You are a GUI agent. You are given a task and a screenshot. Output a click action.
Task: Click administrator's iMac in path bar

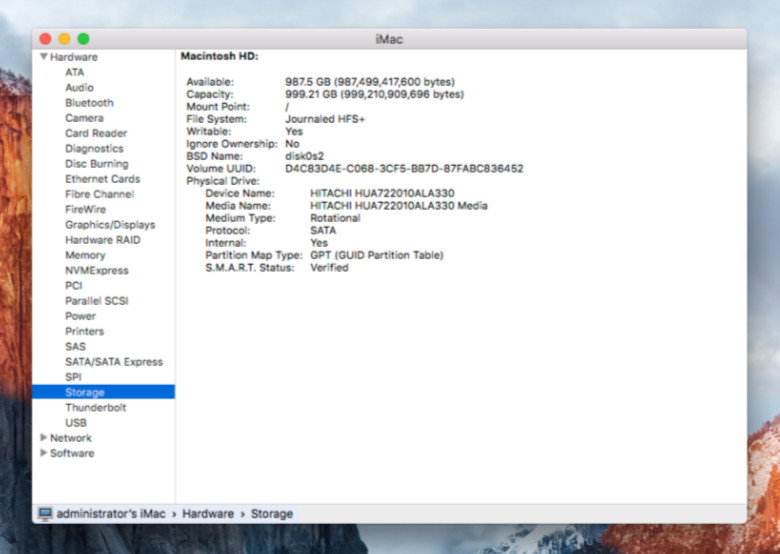pyautogui.click(x=111, y=514)
